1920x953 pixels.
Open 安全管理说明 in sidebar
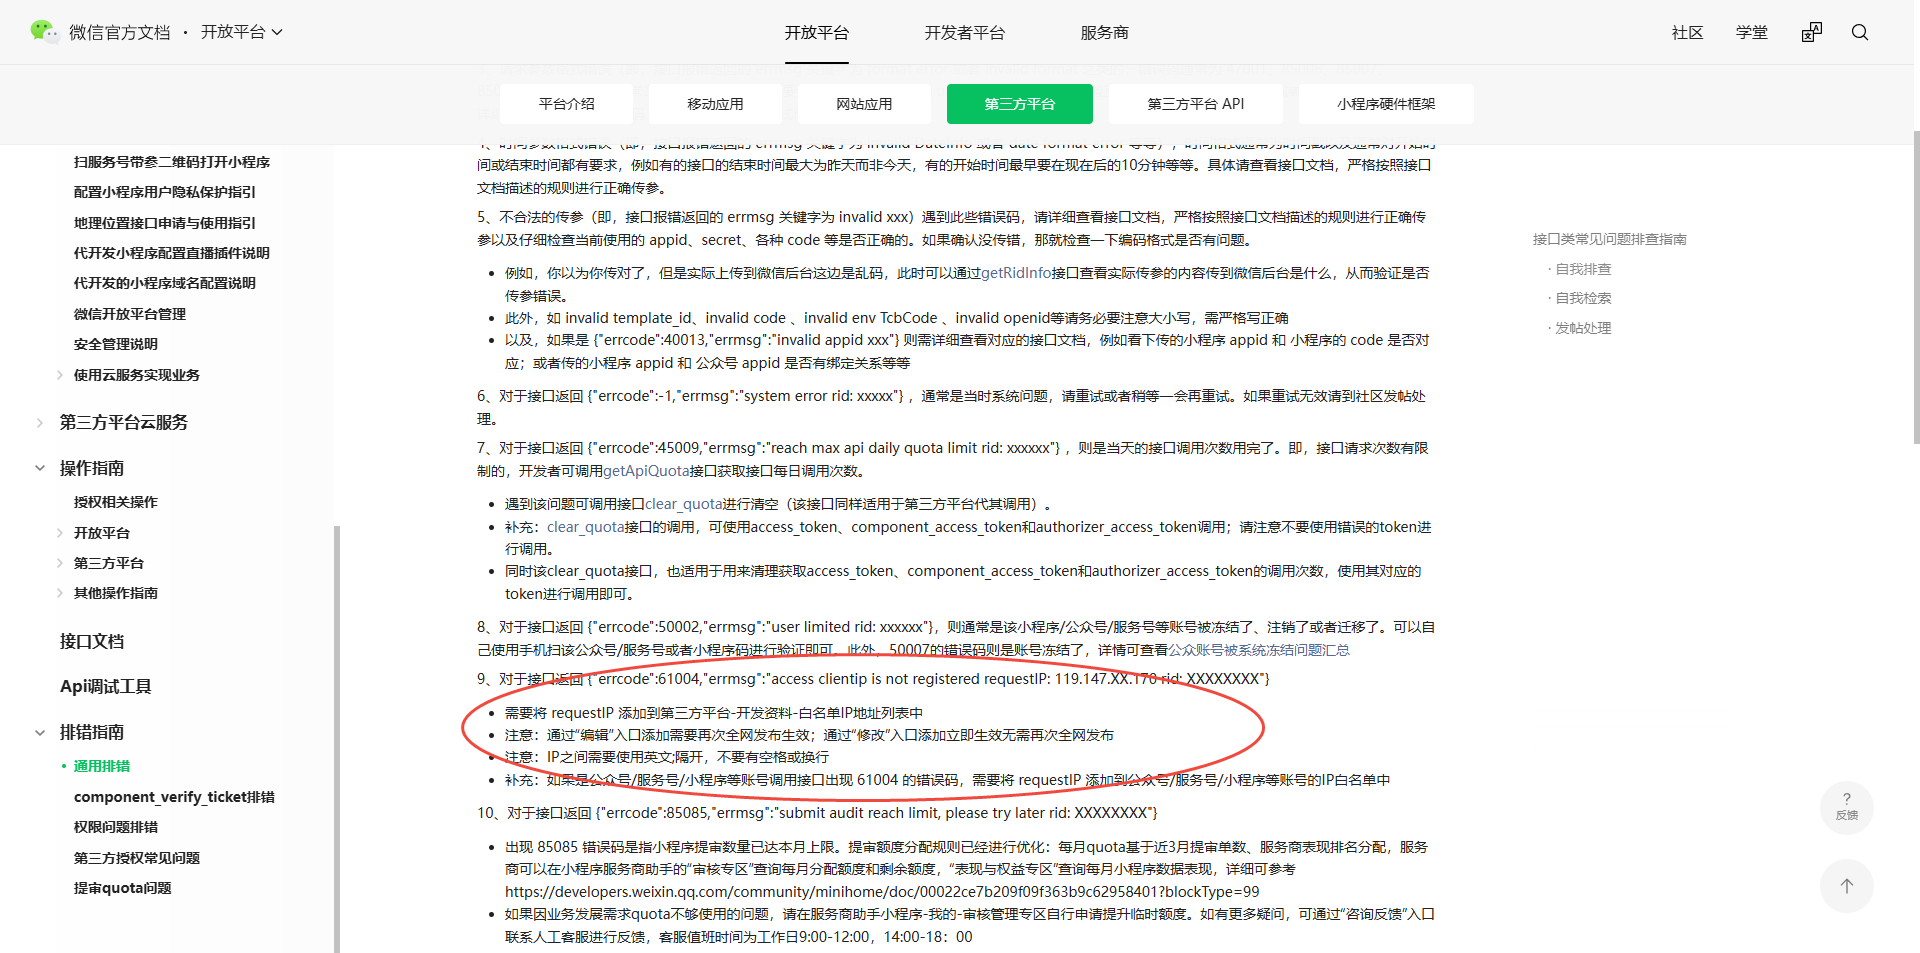tap(116, 344)
